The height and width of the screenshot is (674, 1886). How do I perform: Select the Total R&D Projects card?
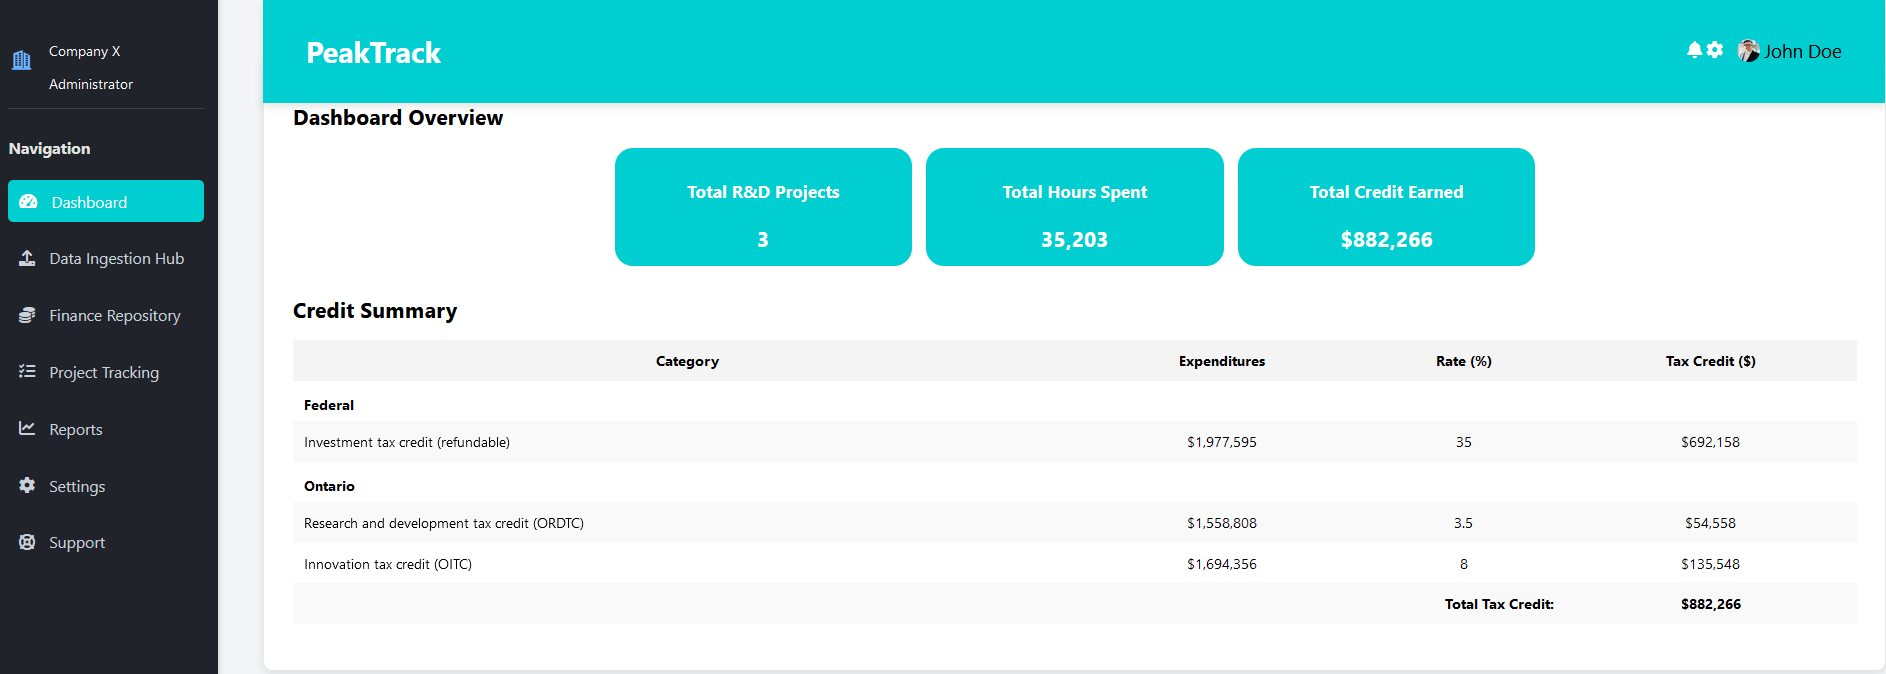click(763, 207)
